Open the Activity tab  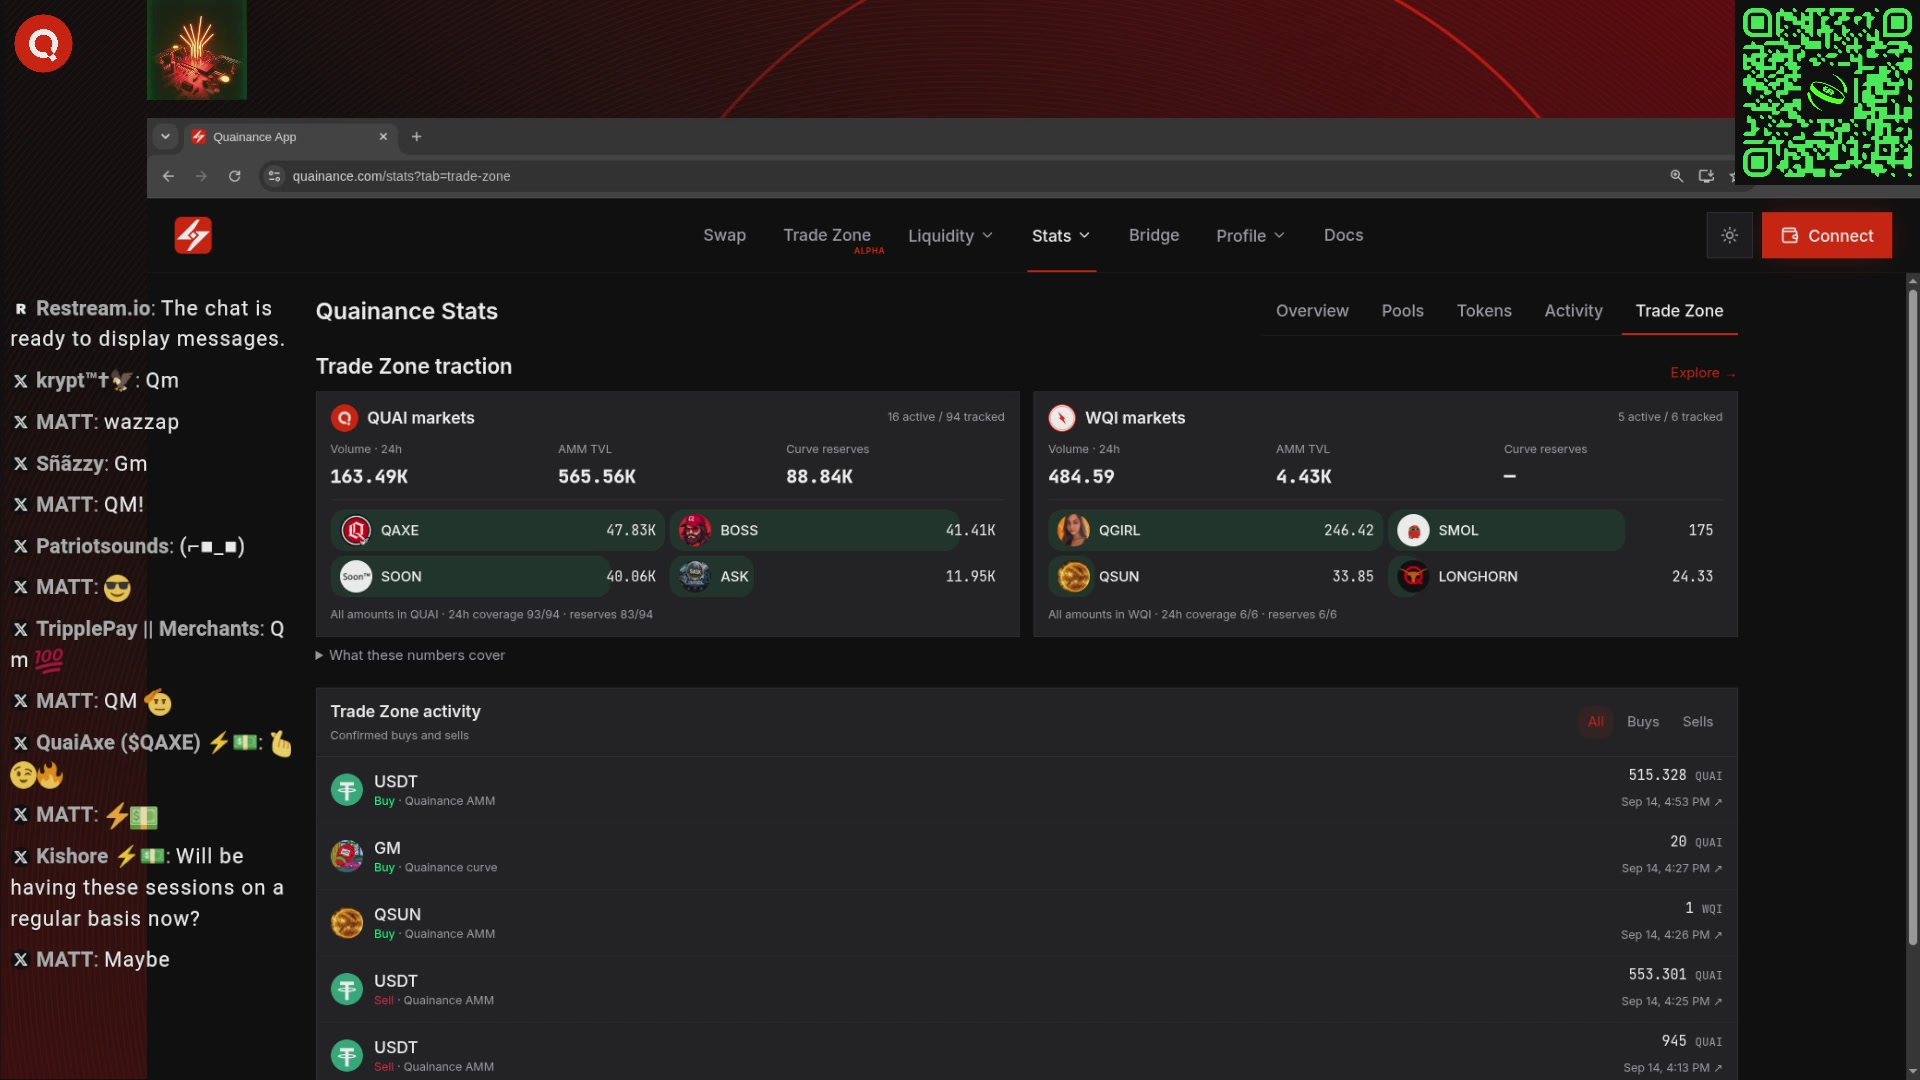point(1573,311)
